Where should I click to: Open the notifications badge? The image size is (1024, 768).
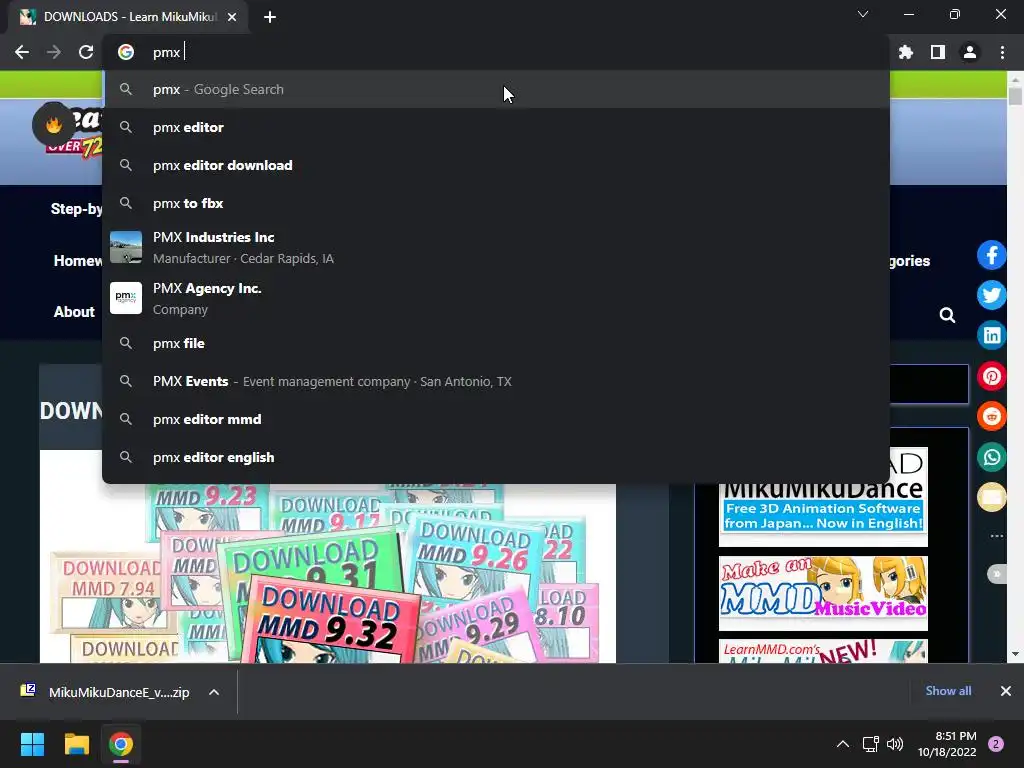[996, 744]
